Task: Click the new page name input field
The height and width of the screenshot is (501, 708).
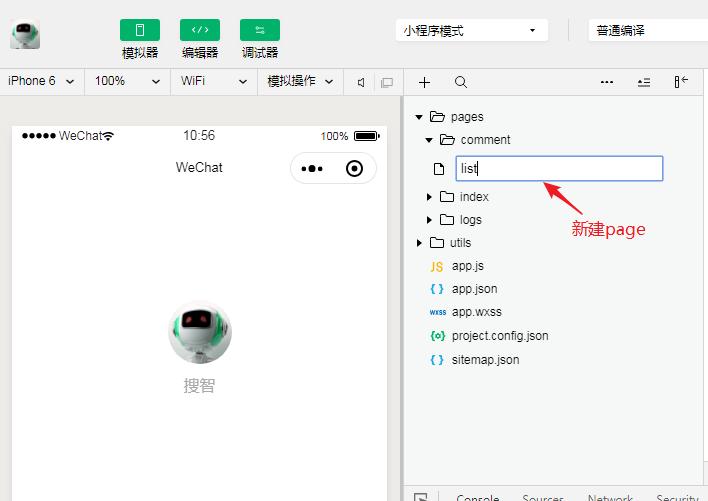Action: (x=559, y=168)
